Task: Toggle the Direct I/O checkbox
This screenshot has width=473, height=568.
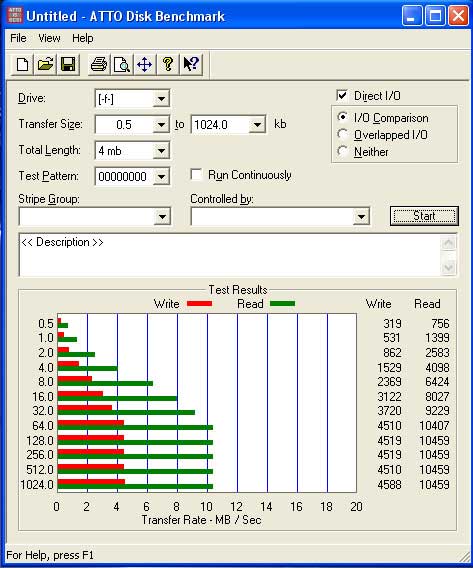Action: click(x=342, y=95)
